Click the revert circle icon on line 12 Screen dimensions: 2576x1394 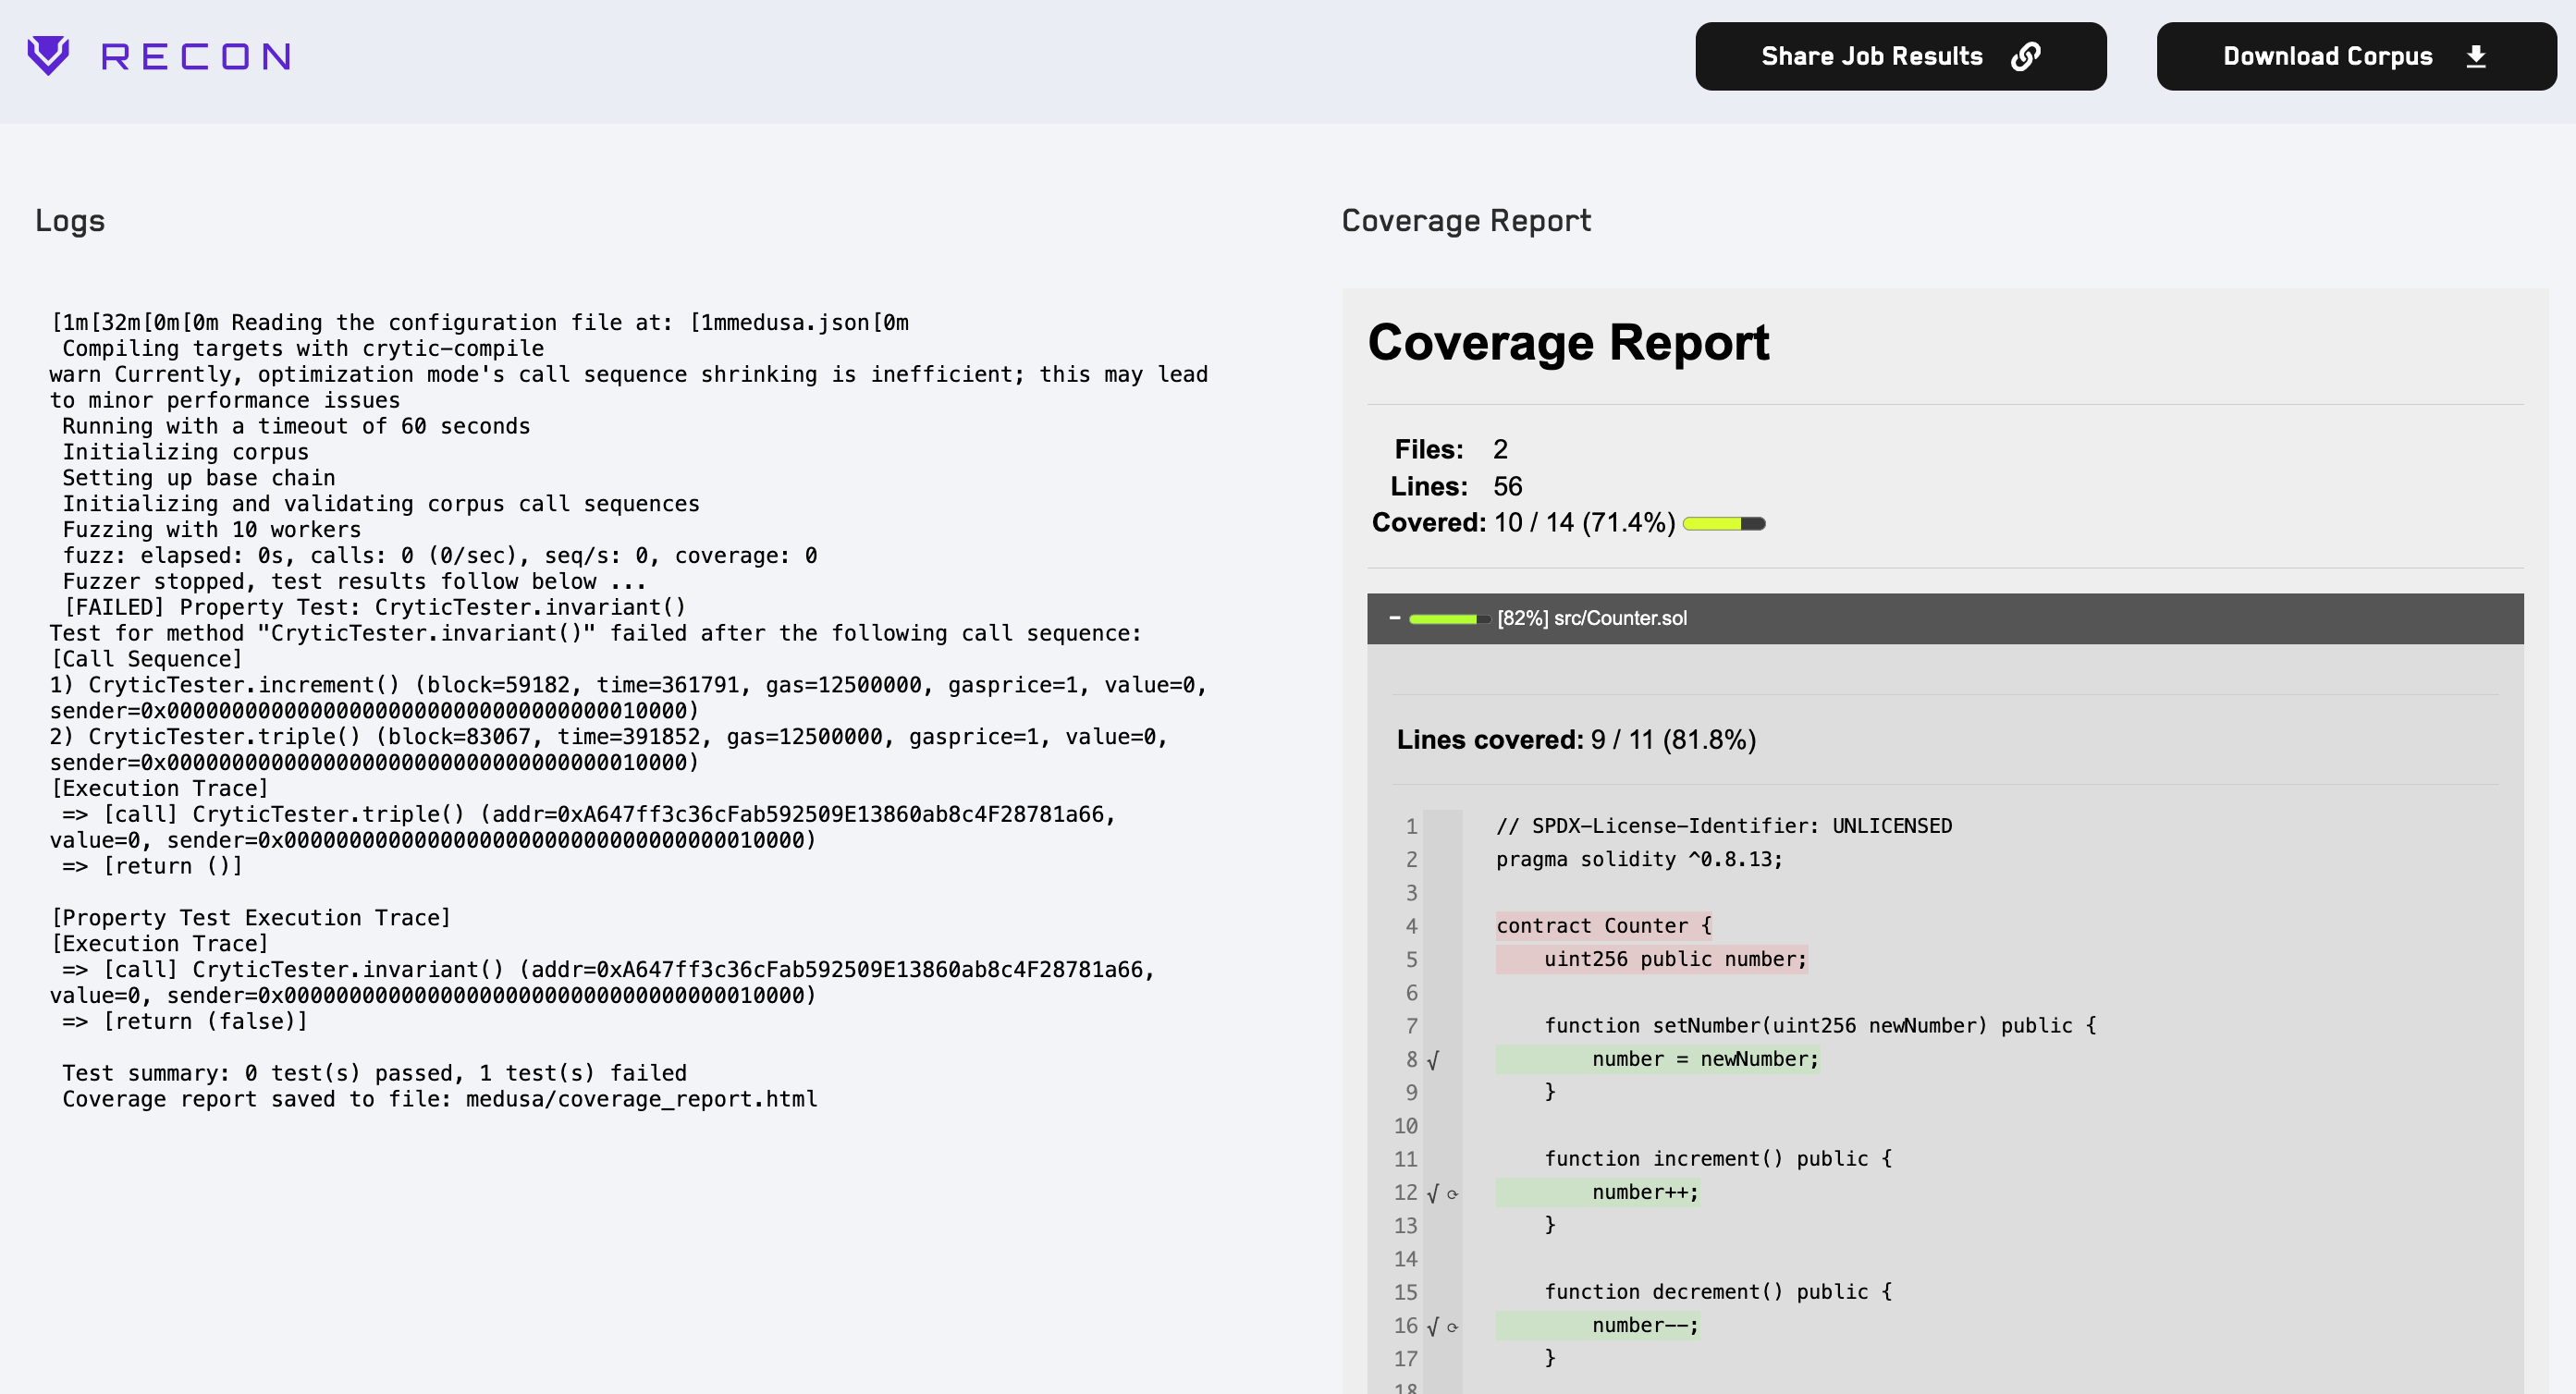pos(1453,1194)
